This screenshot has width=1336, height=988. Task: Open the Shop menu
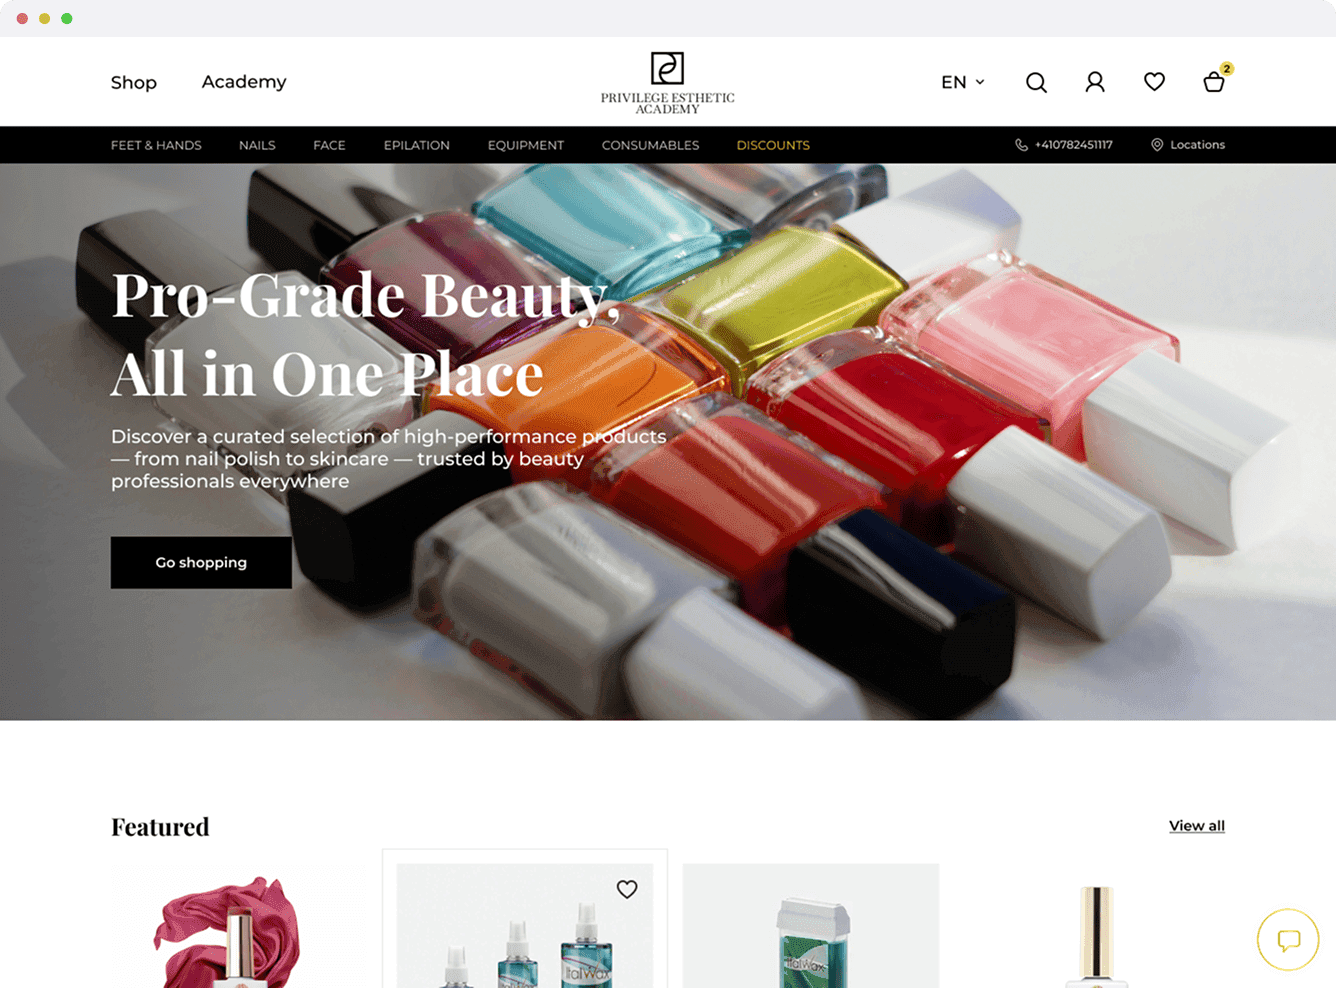tap(134, 82)
